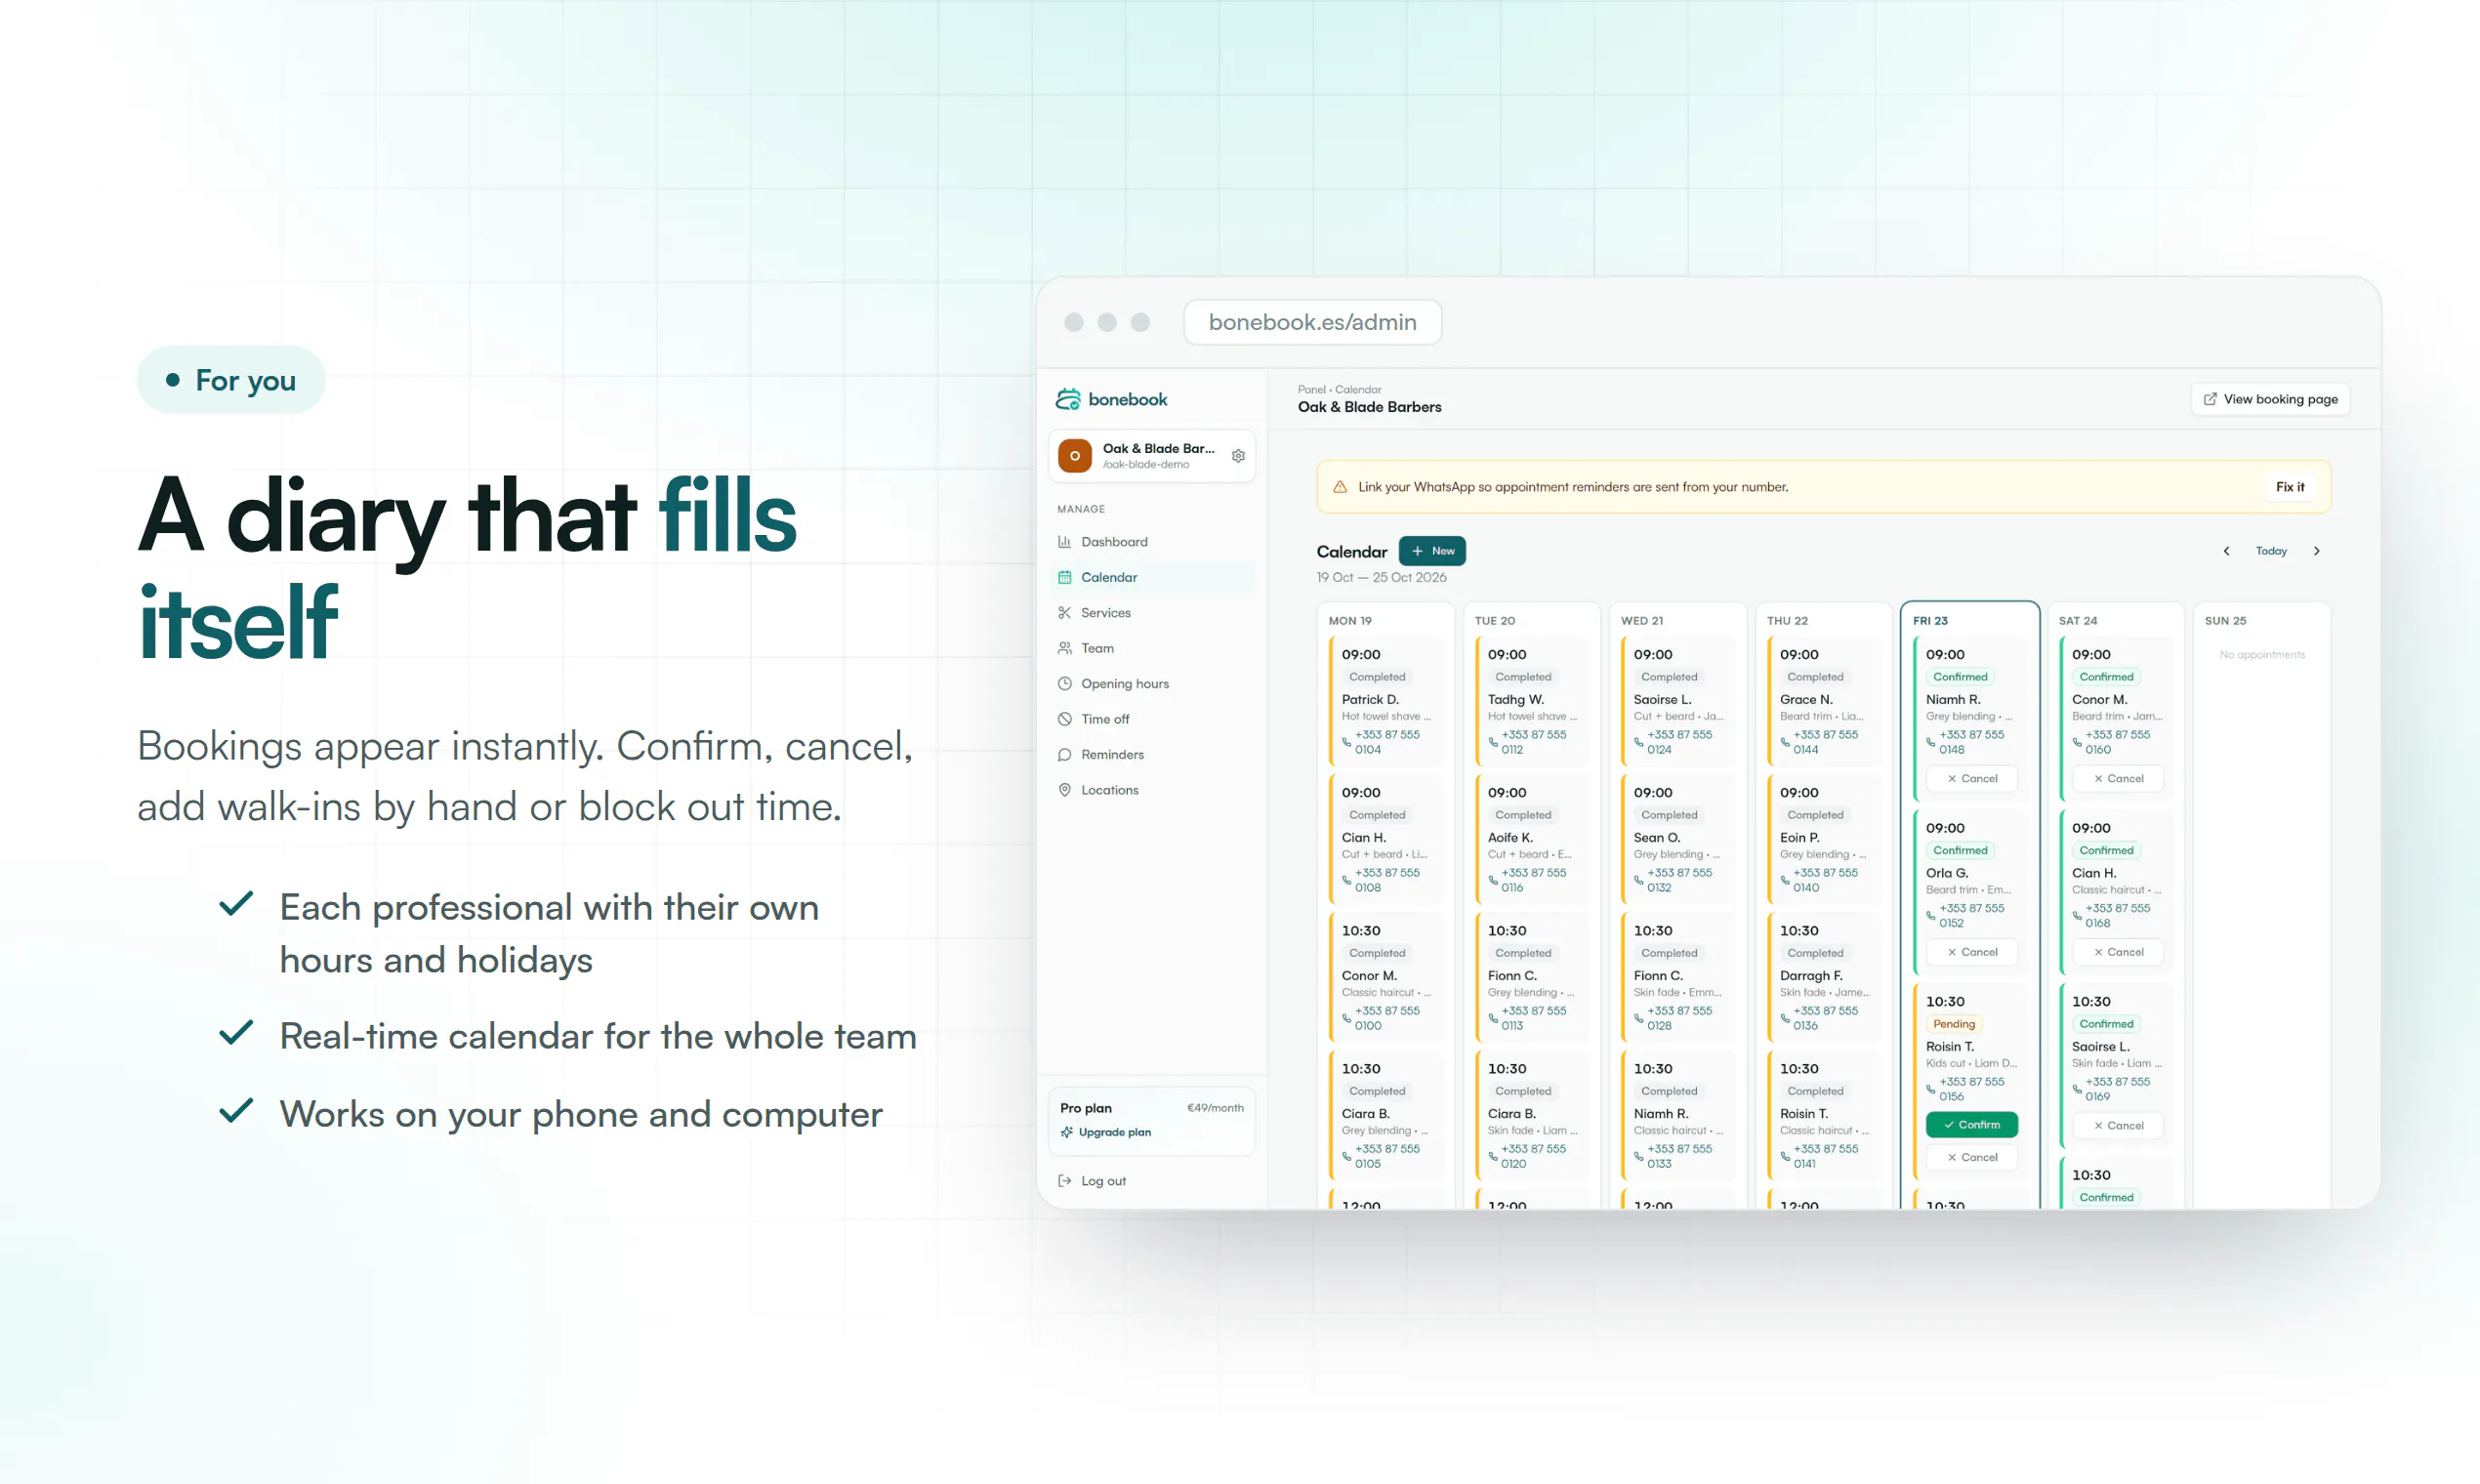Go to the Team page

[1153, 648]
